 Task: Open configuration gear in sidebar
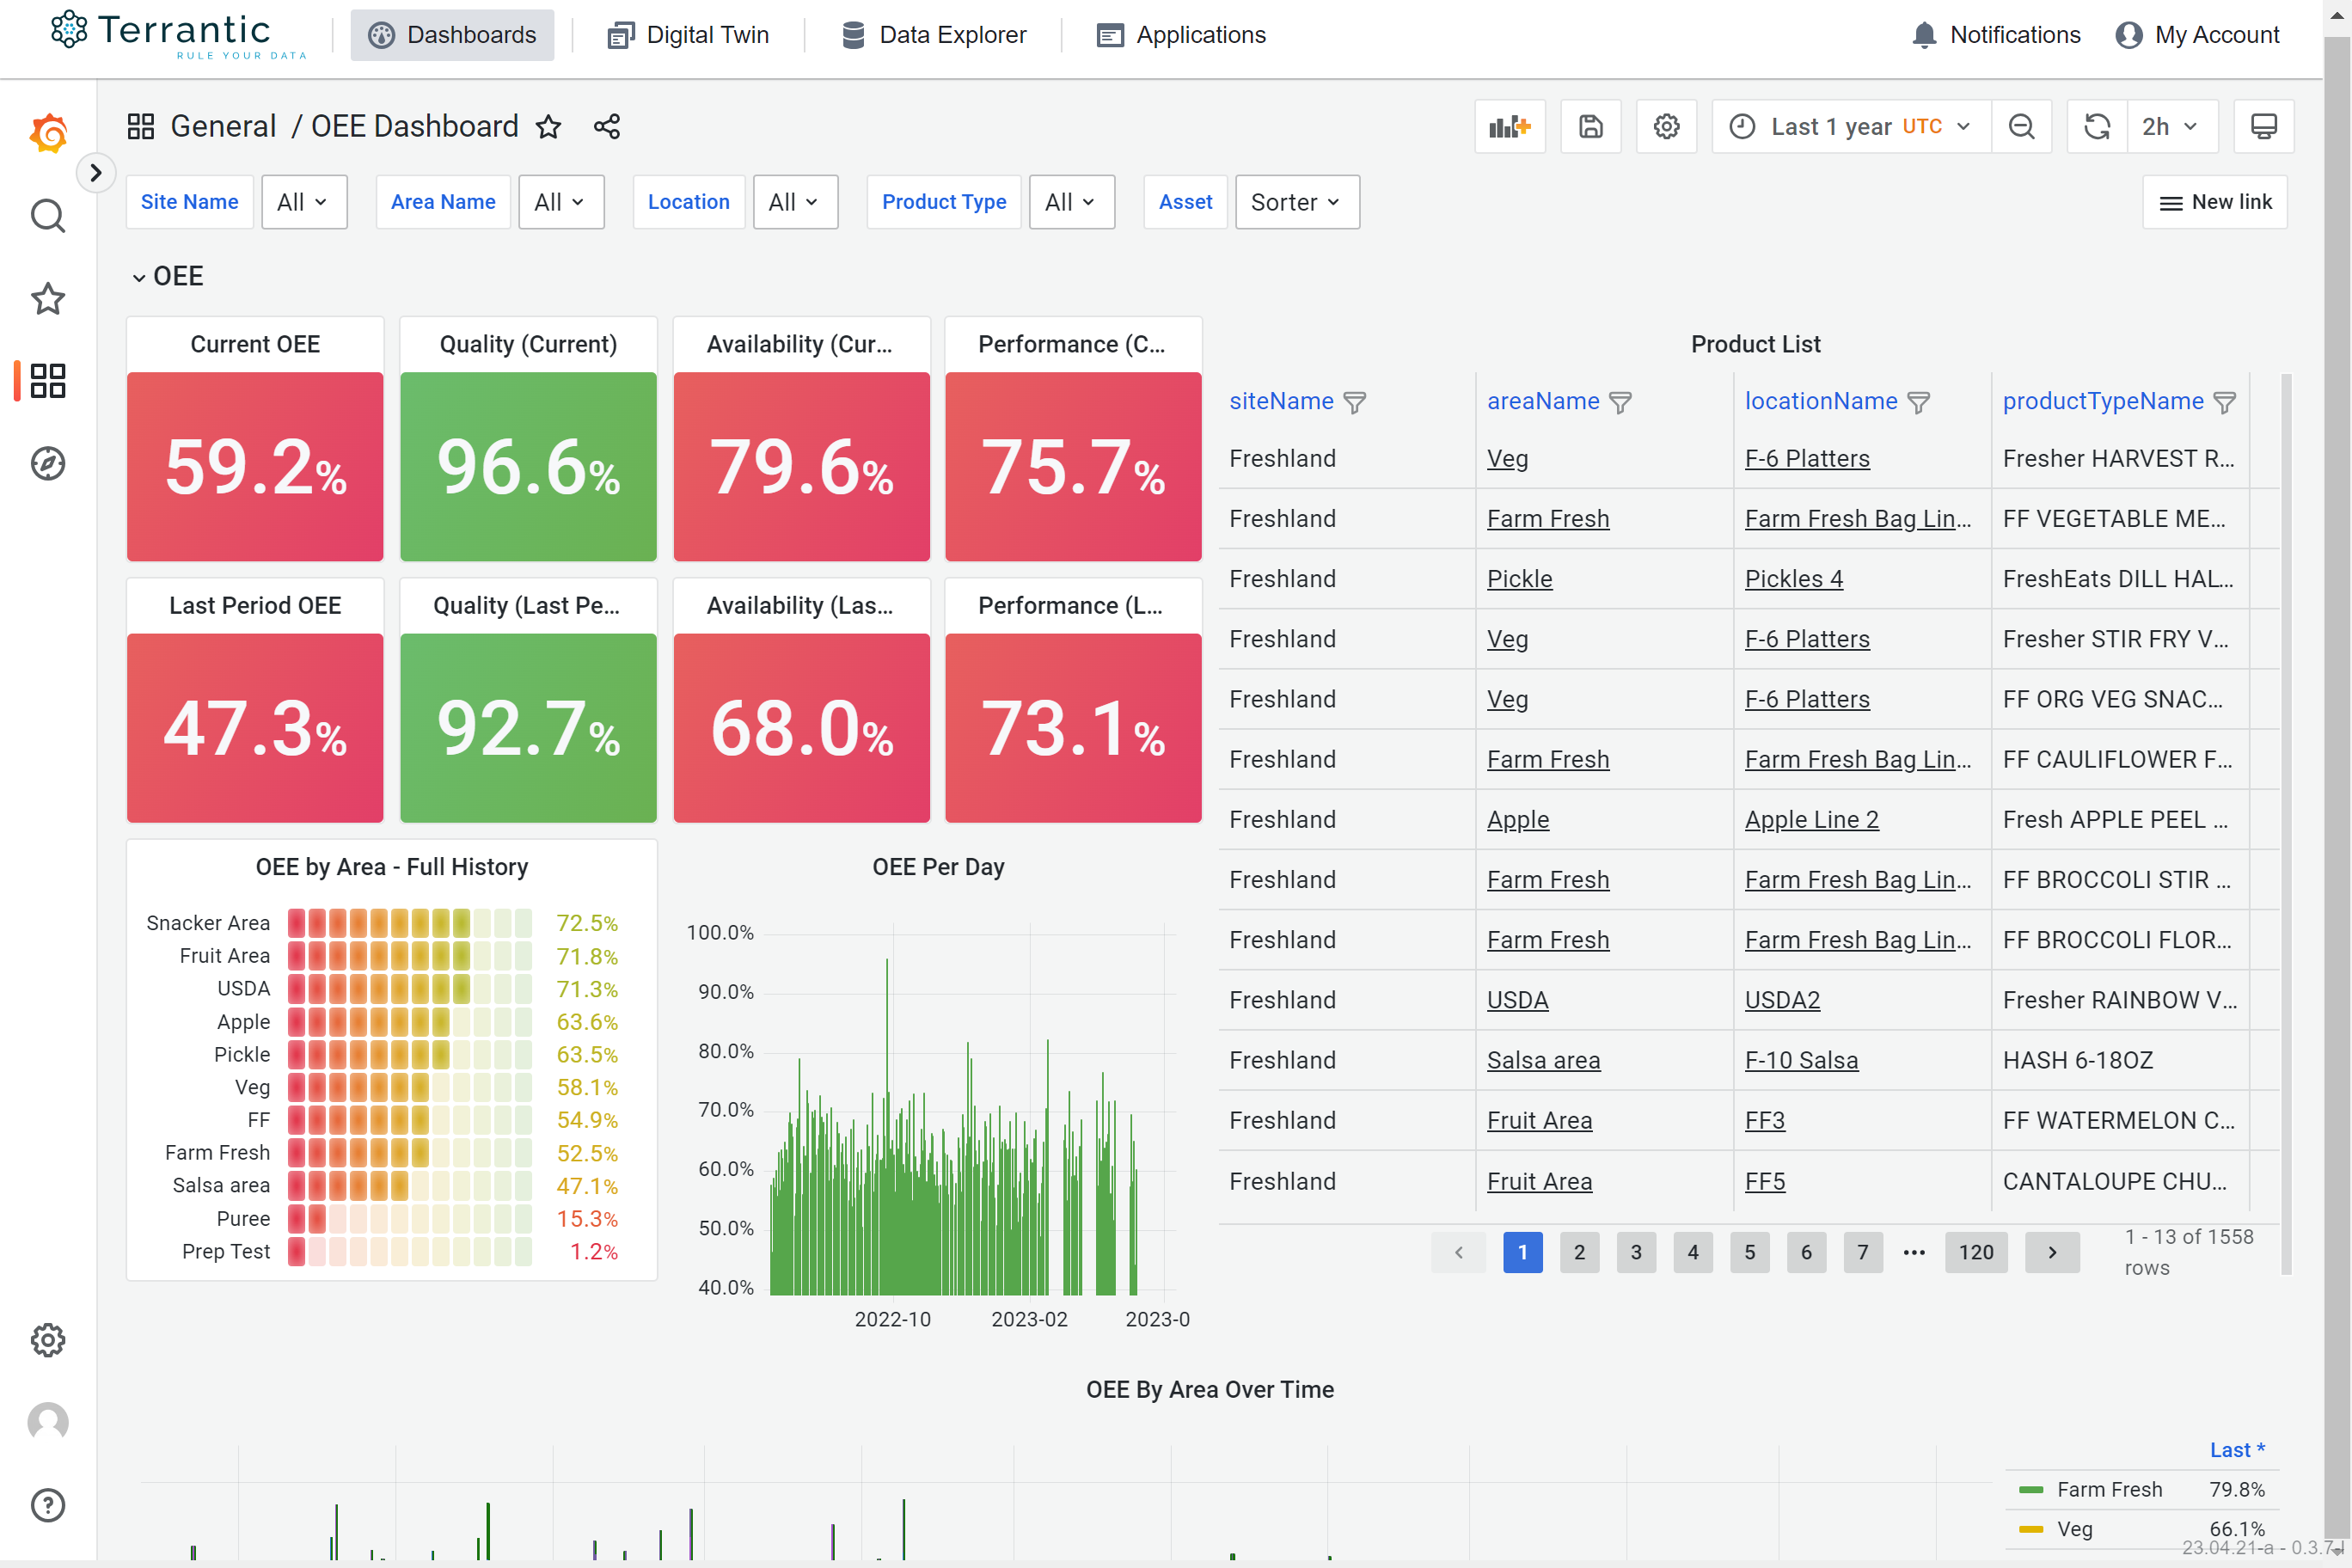tap(48, 1340)
